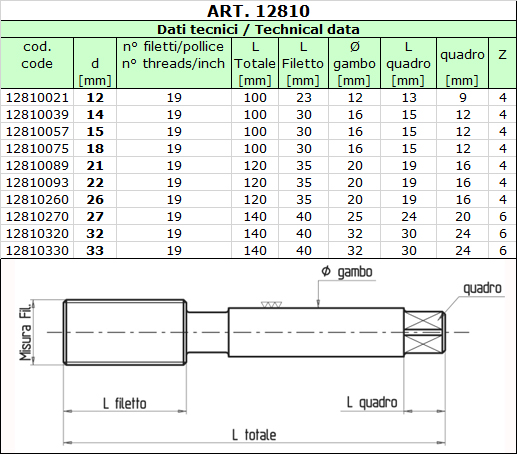
Task: Select code cell 12810320
Action: [37, 234]
